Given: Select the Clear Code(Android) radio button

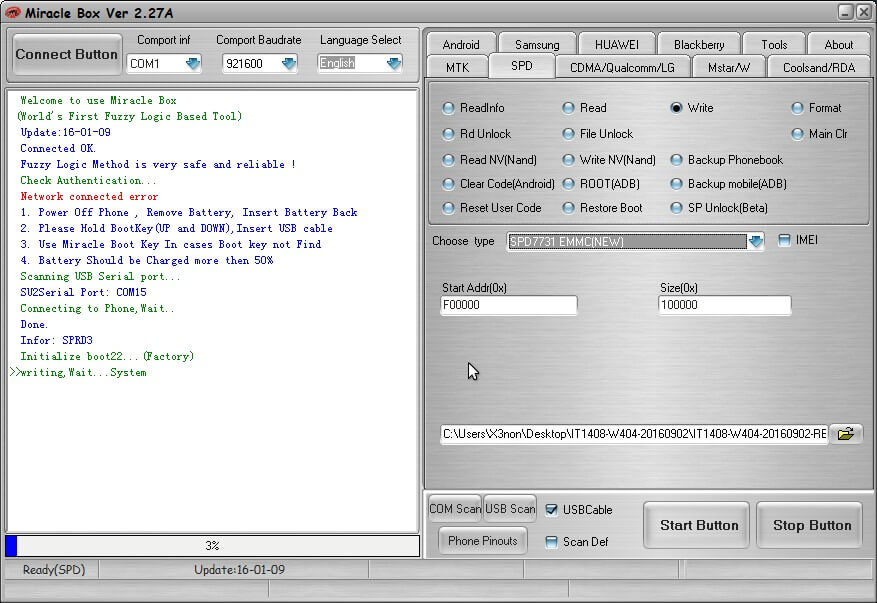Looking at the screenshot, I should click(x=448, y=184).
